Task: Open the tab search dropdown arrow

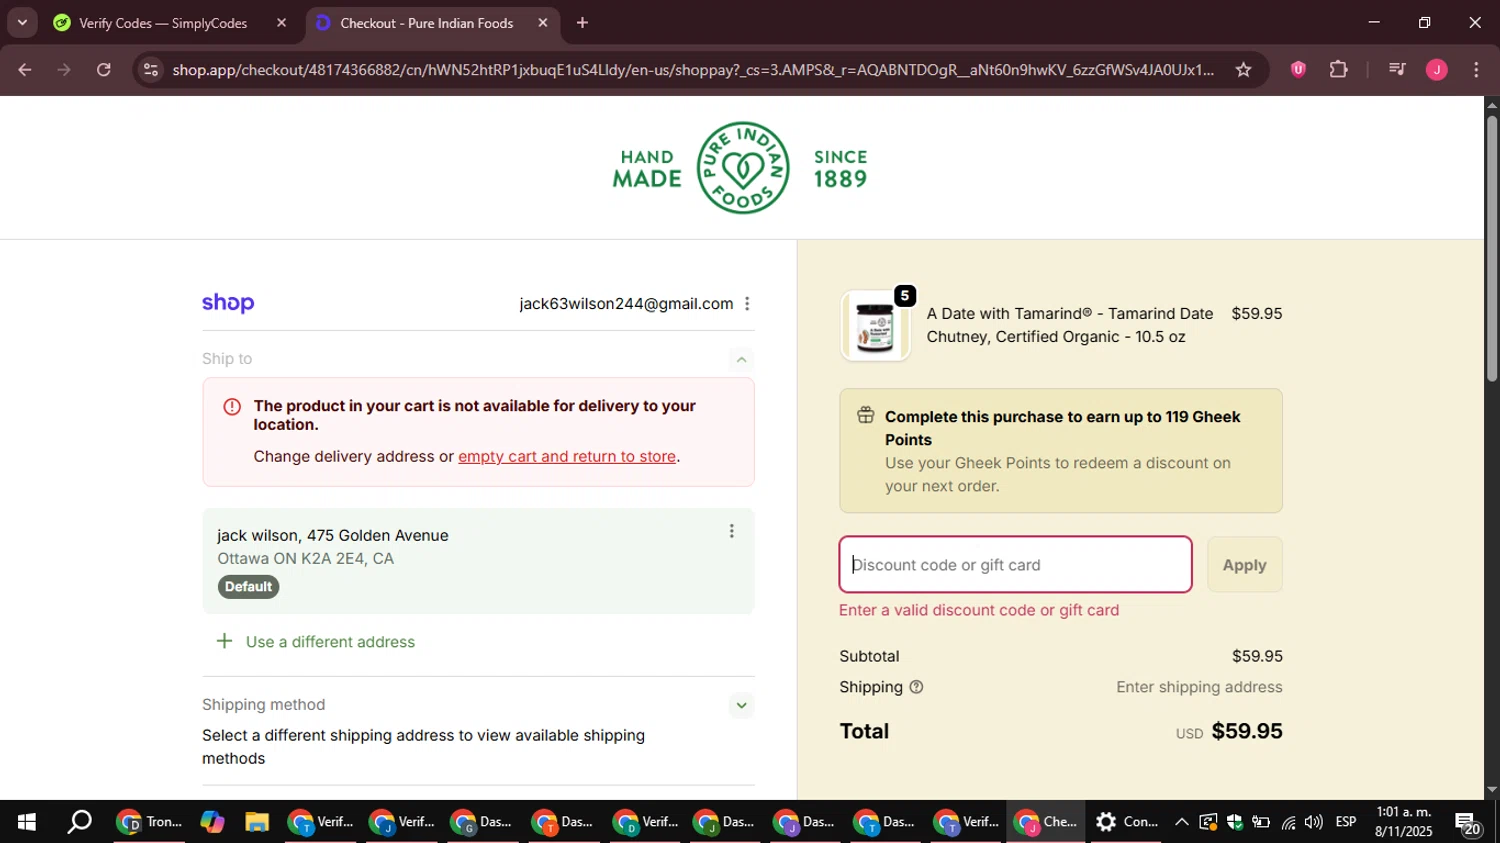Action: coord(22,23)
